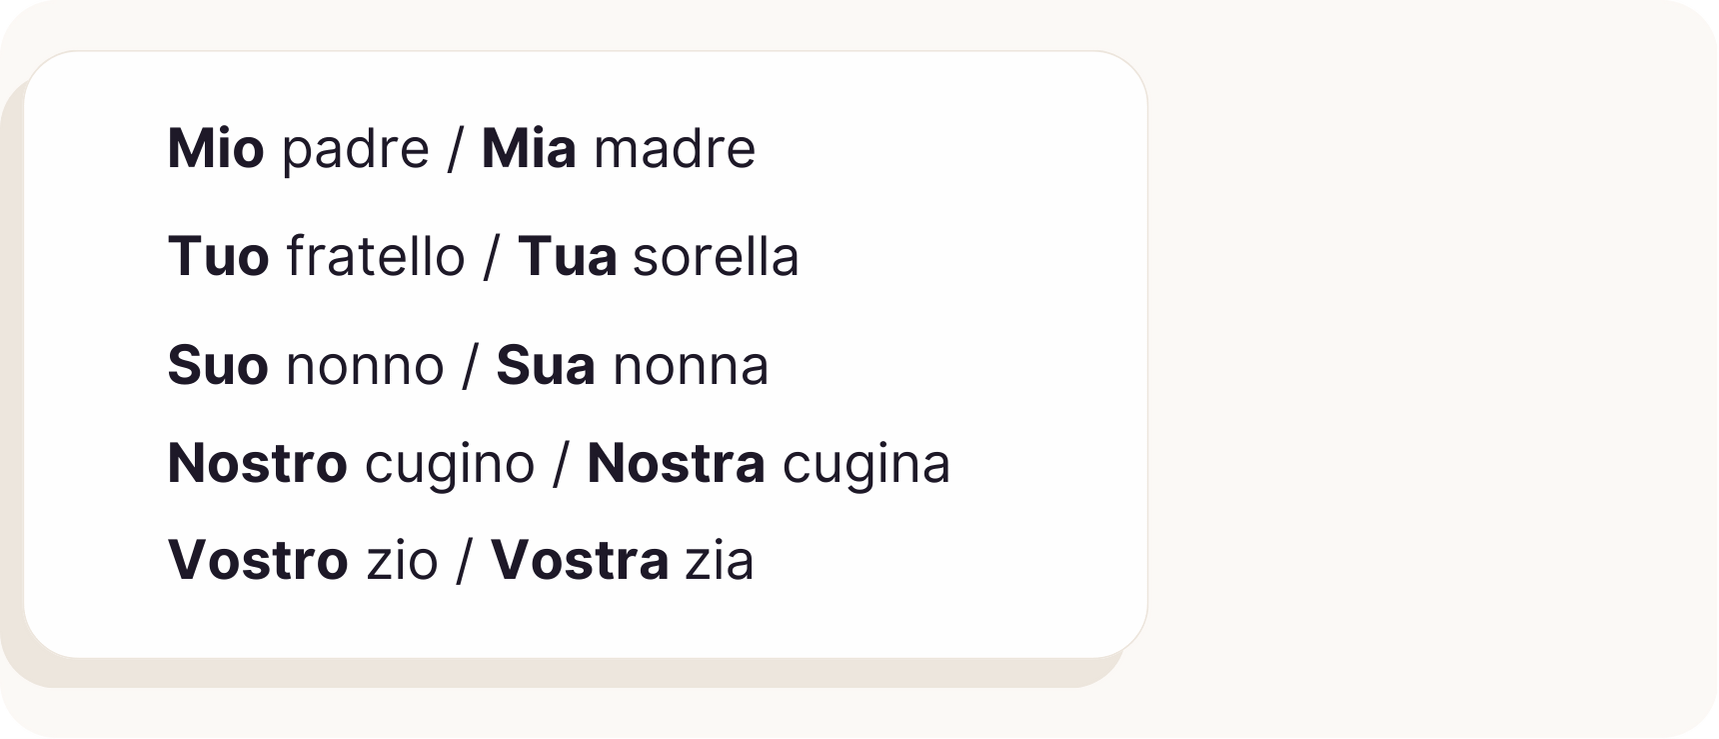The width and height of the screenshot is (1719, 739).
Task: Click the bold word Mio
Action: point(215,149)
